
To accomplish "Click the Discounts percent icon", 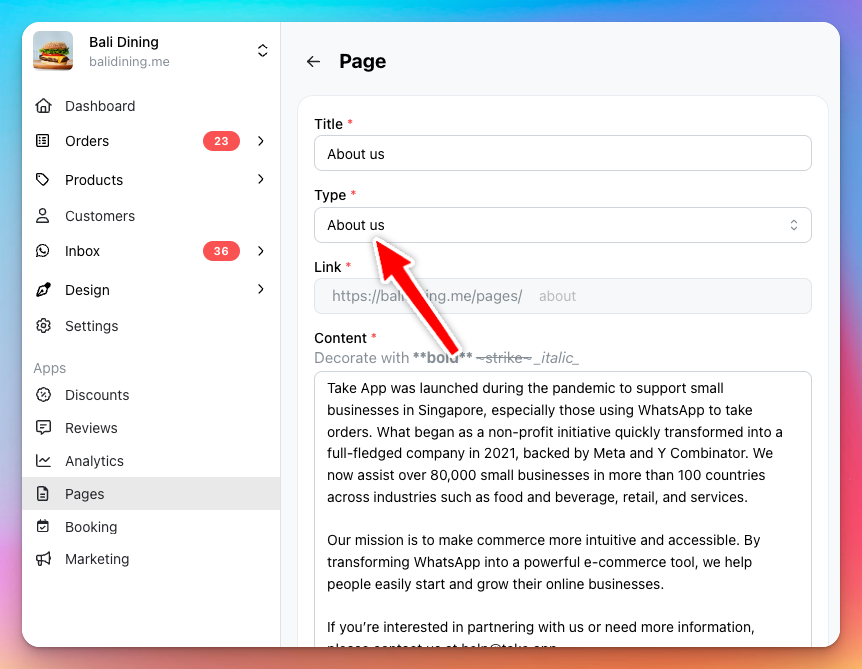I will 43,395.
